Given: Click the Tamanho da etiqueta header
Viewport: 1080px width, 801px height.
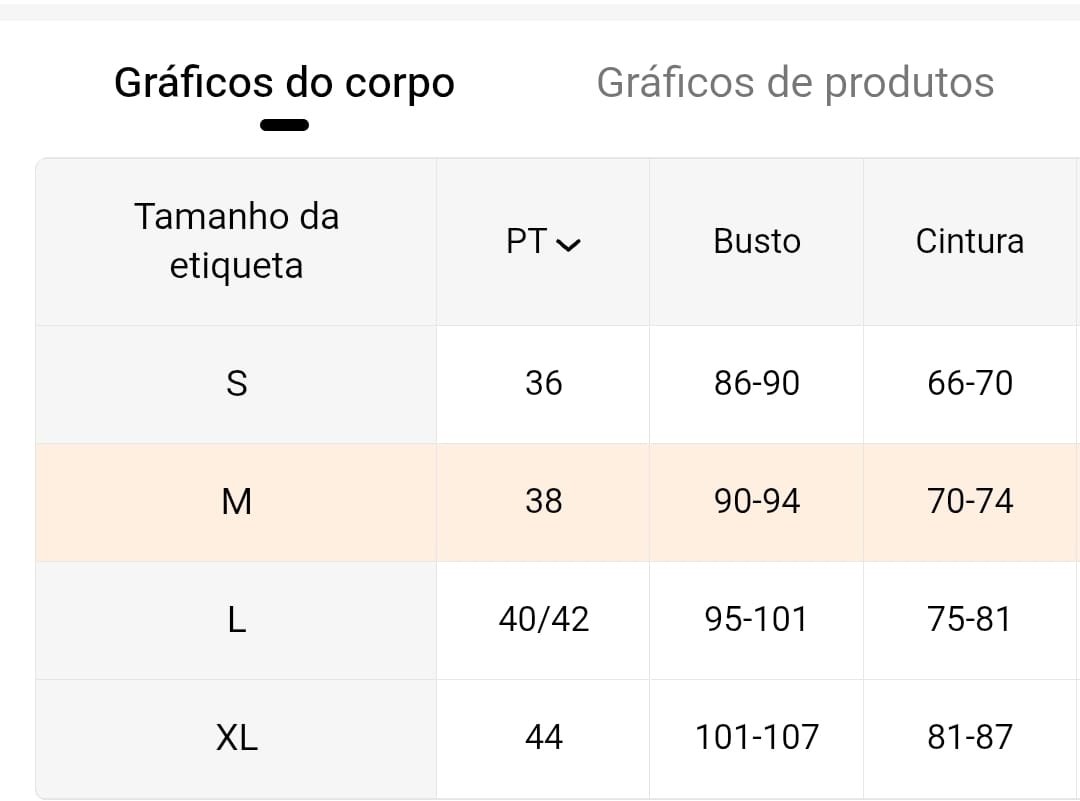Looking at the screenshot, I should click(236, 241).
